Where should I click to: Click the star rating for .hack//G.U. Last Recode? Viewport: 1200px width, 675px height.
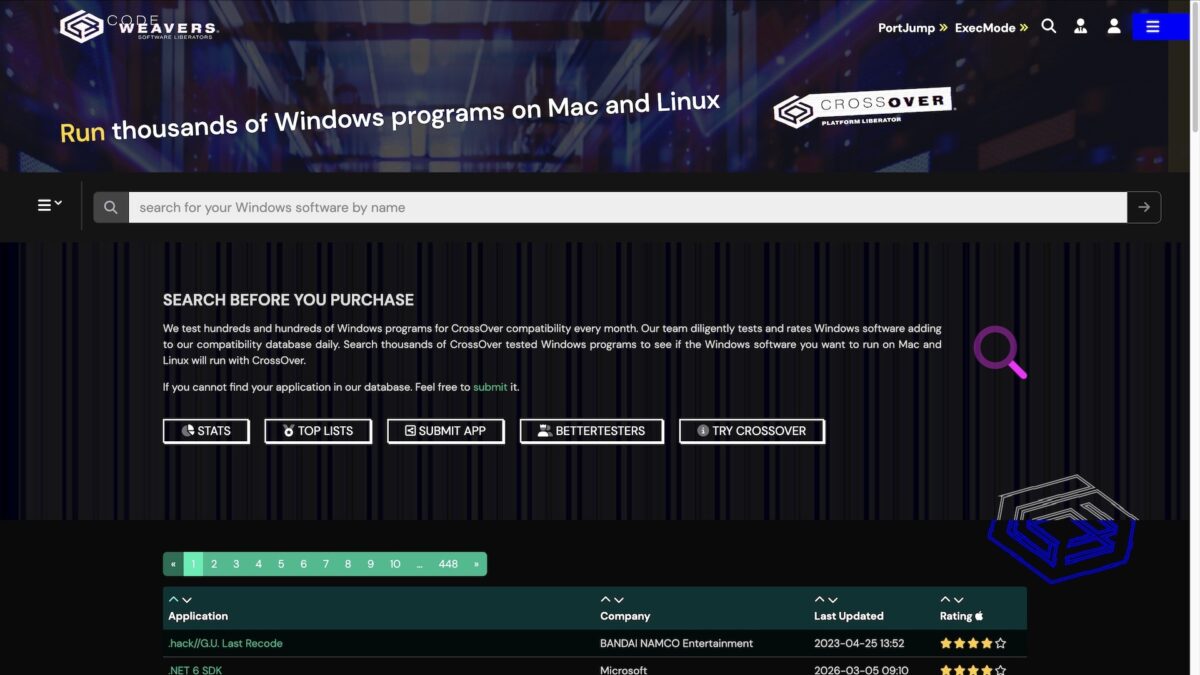point(973,643)
